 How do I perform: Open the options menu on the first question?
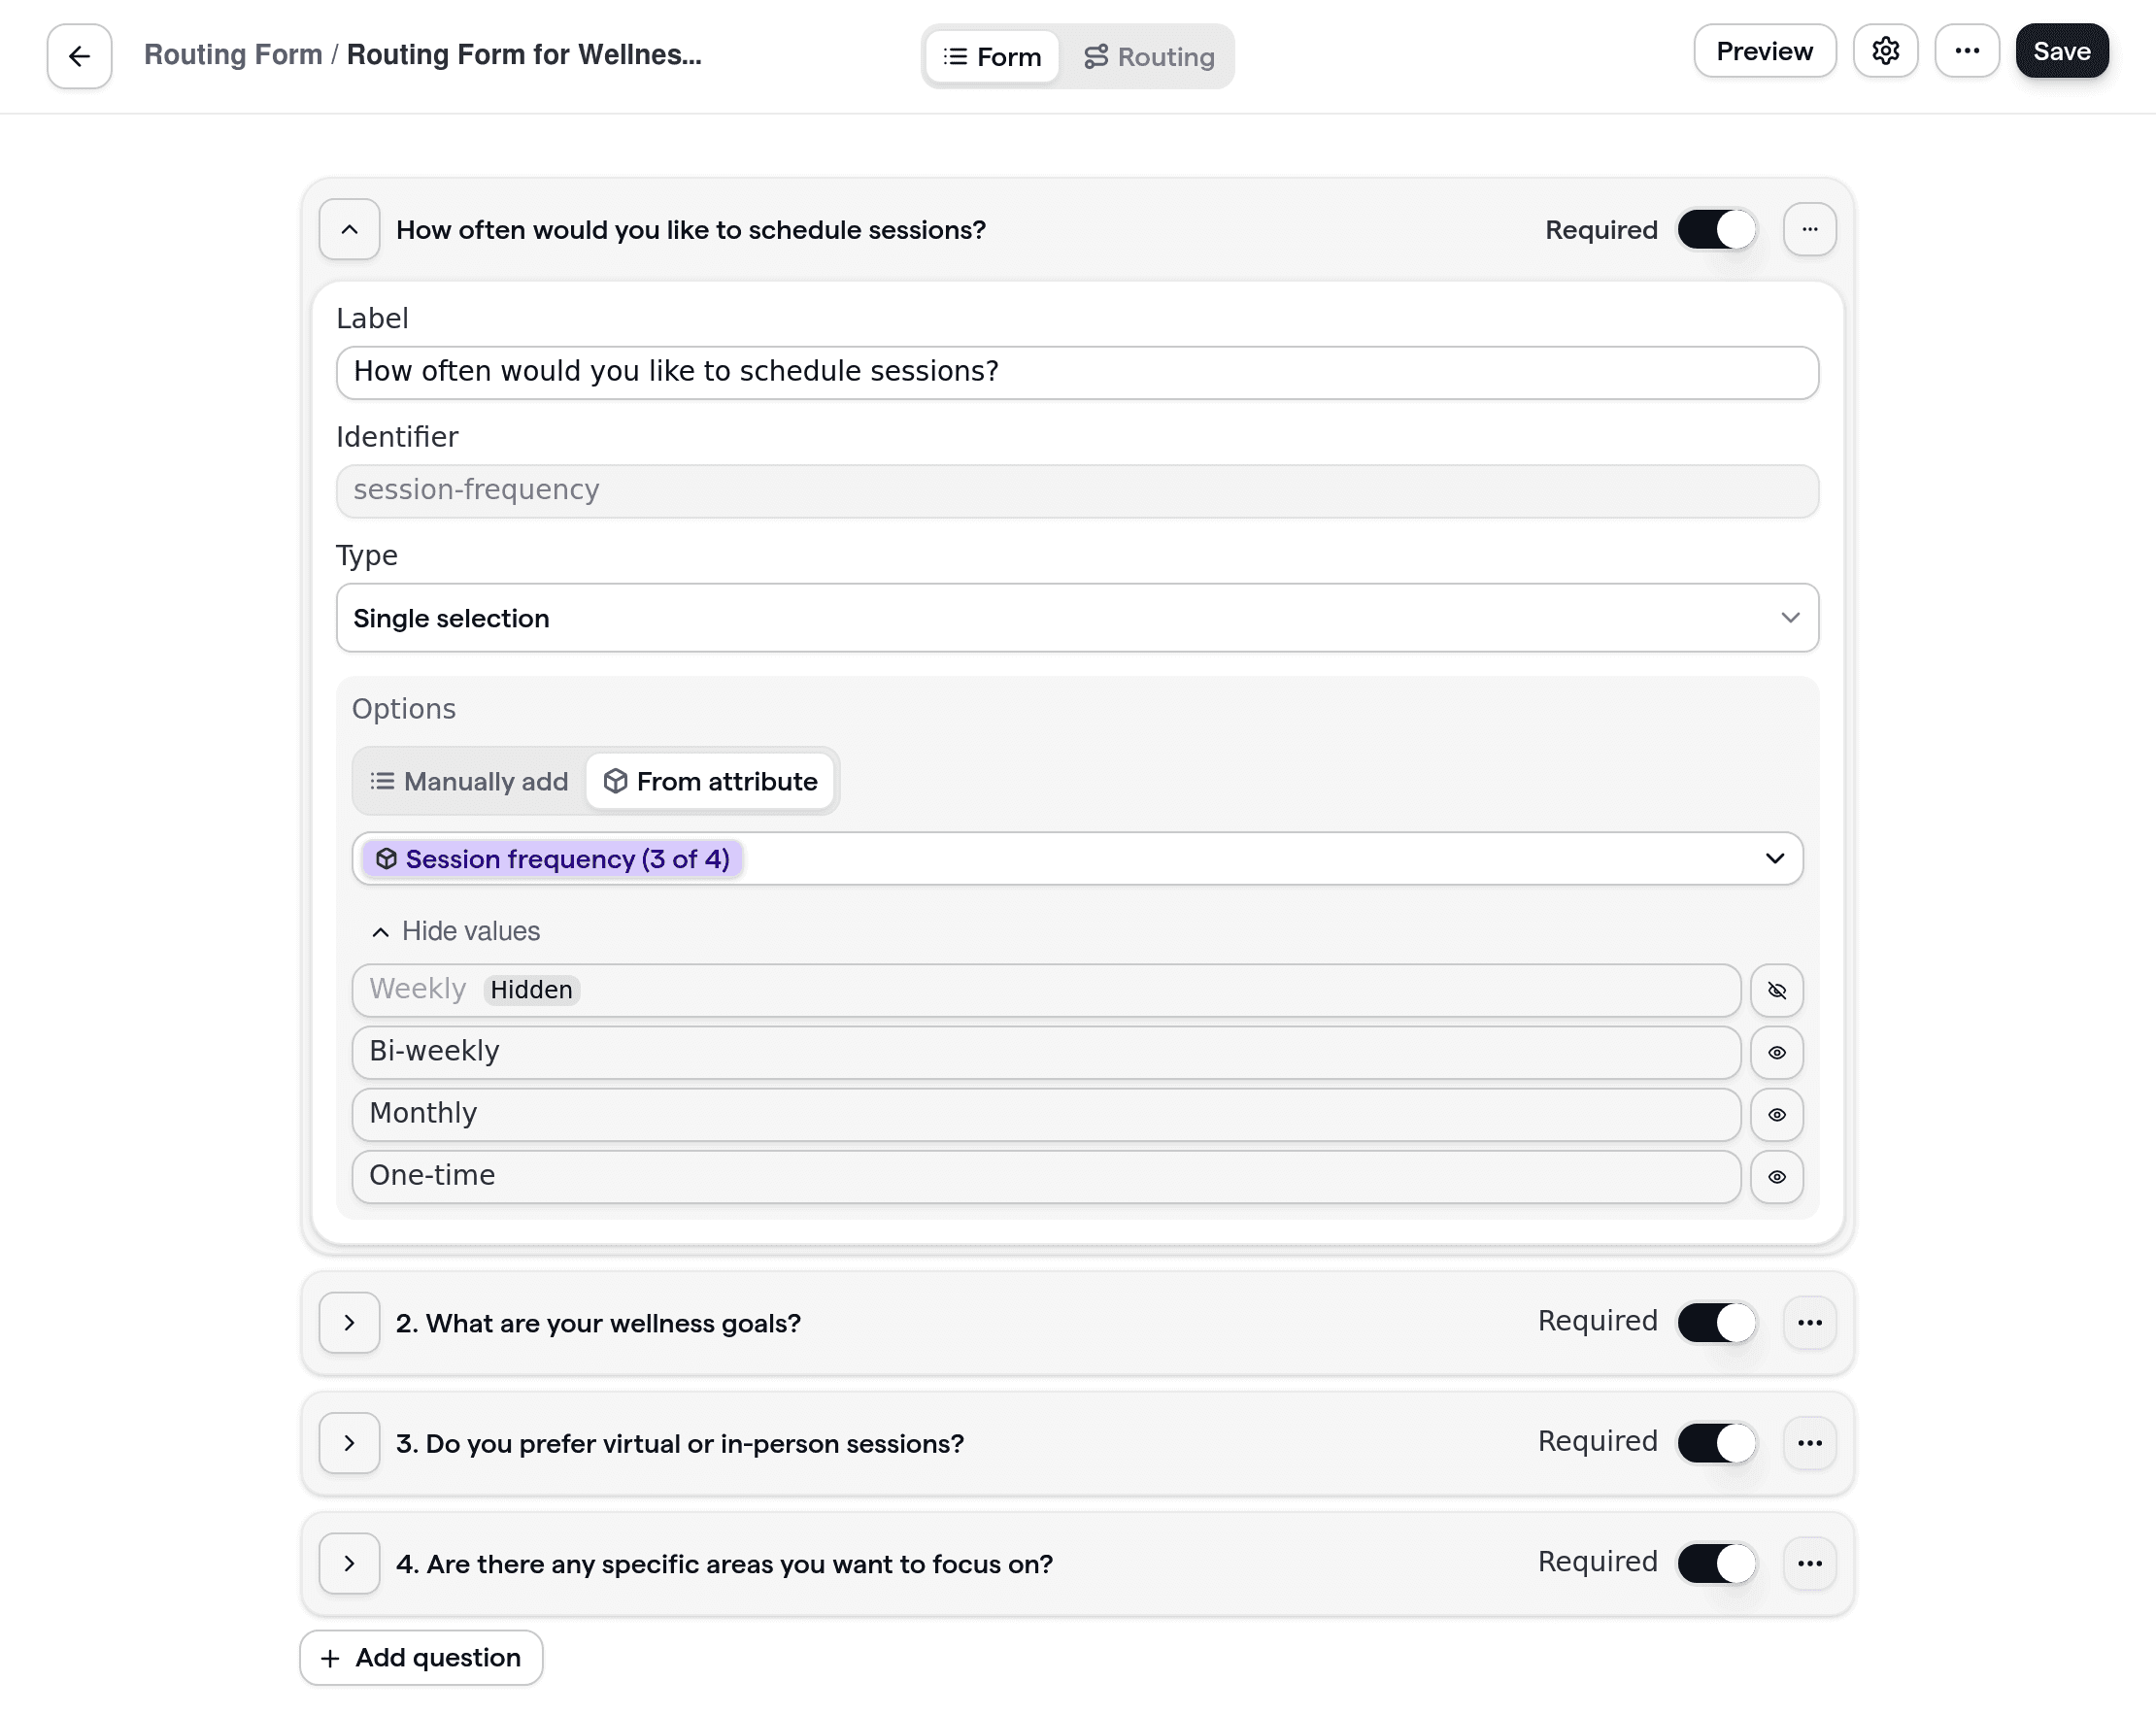[1810, 229]
